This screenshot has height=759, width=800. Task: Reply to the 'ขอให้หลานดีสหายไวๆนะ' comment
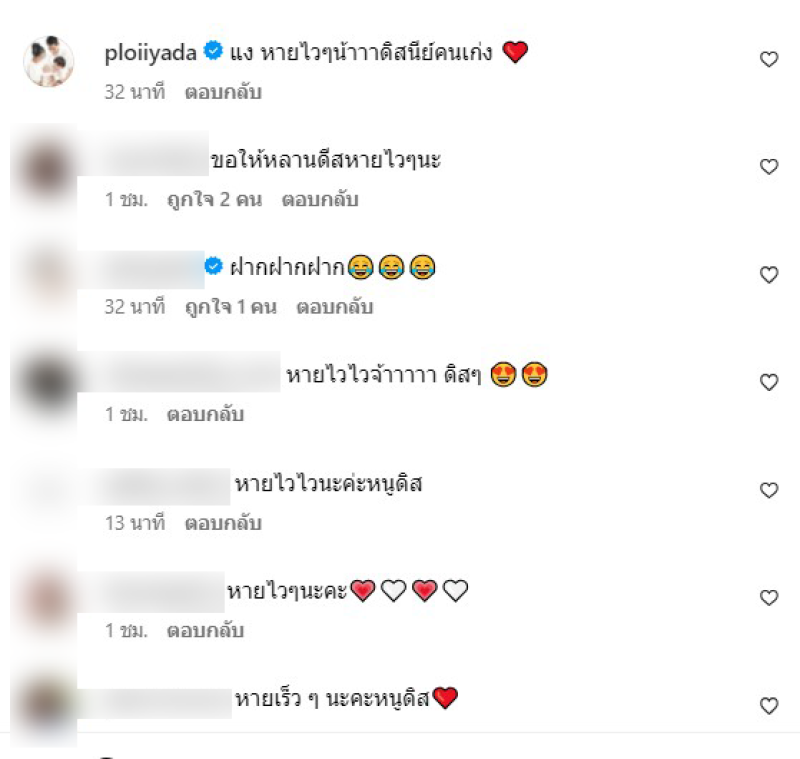click(320, 199)
